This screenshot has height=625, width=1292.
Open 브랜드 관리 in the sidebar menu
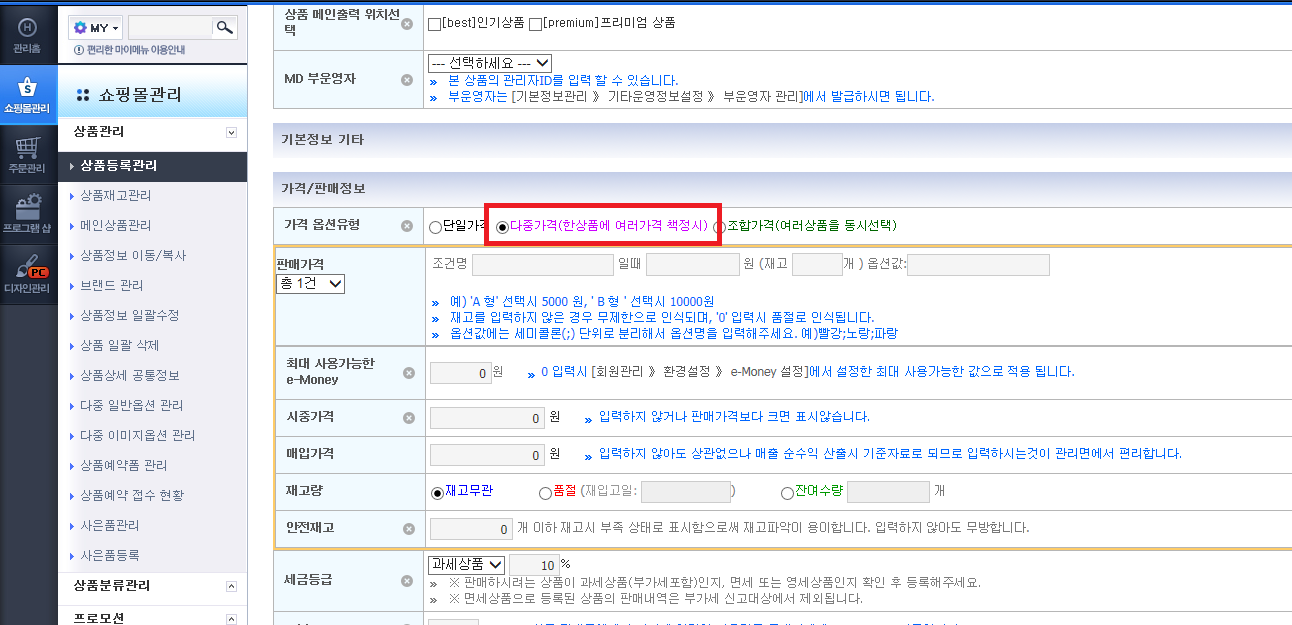pos(112,285)
